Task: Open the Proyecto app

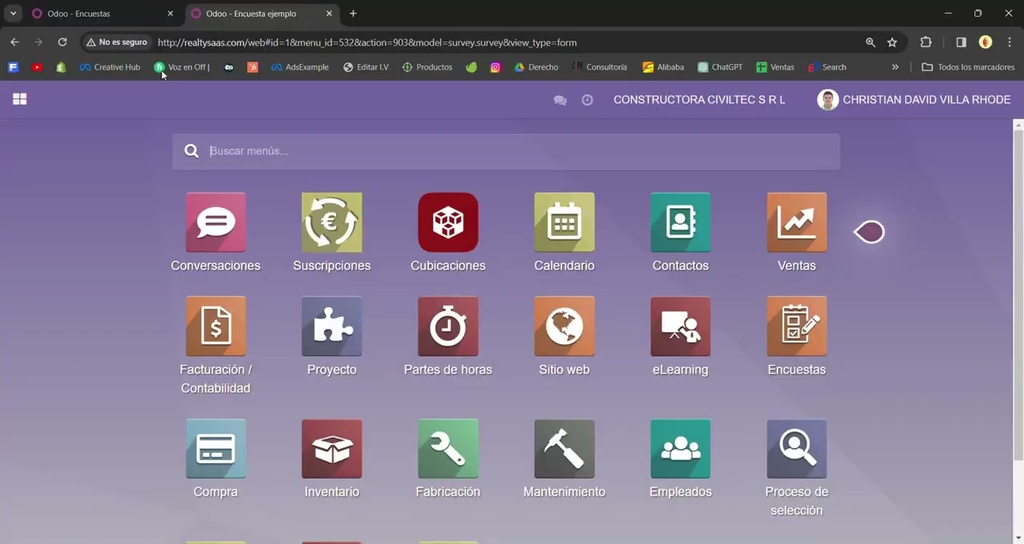Action: [332, 327]
